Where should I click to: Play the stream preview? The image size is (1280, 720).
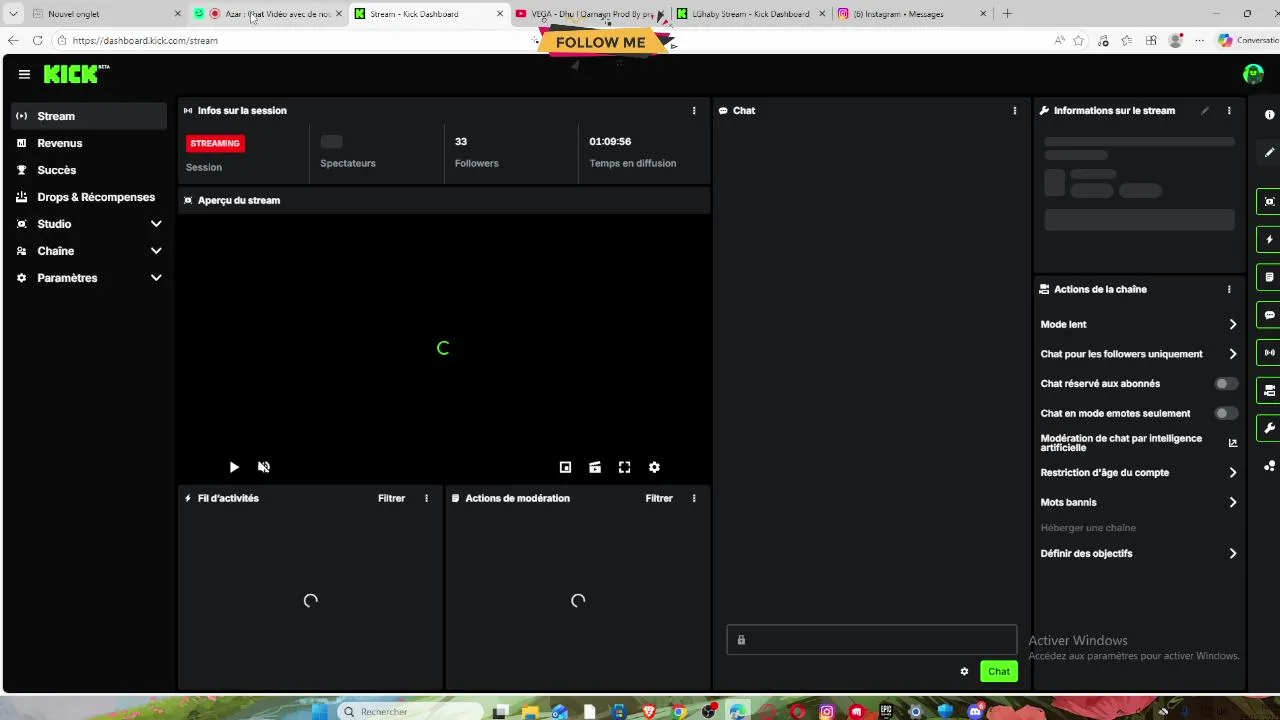pos(234,467)
